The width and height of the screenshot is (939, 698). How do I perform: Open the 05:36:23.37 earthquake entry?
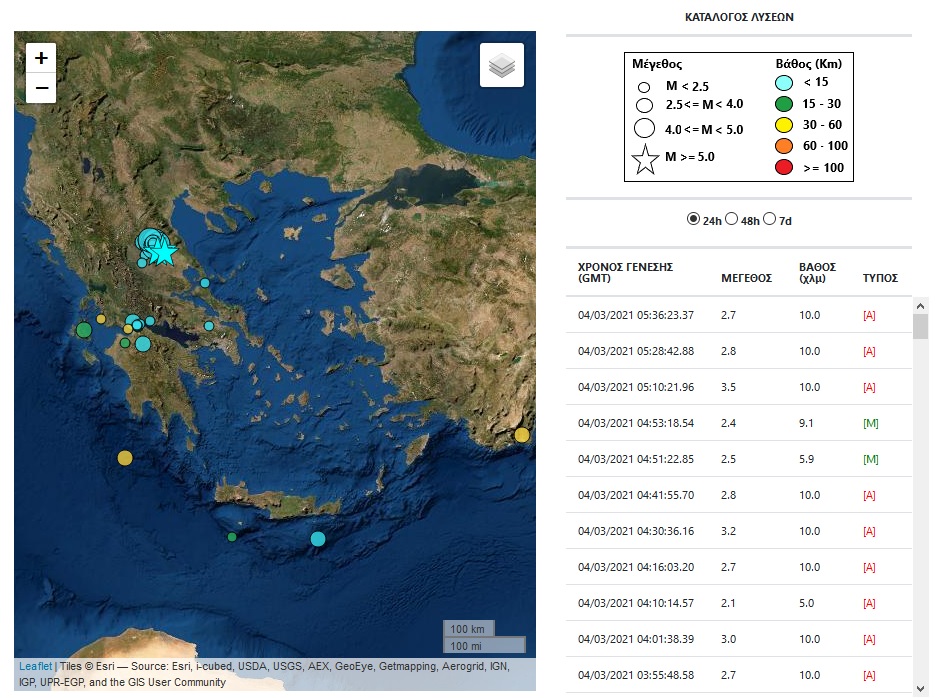coord(635,315)
